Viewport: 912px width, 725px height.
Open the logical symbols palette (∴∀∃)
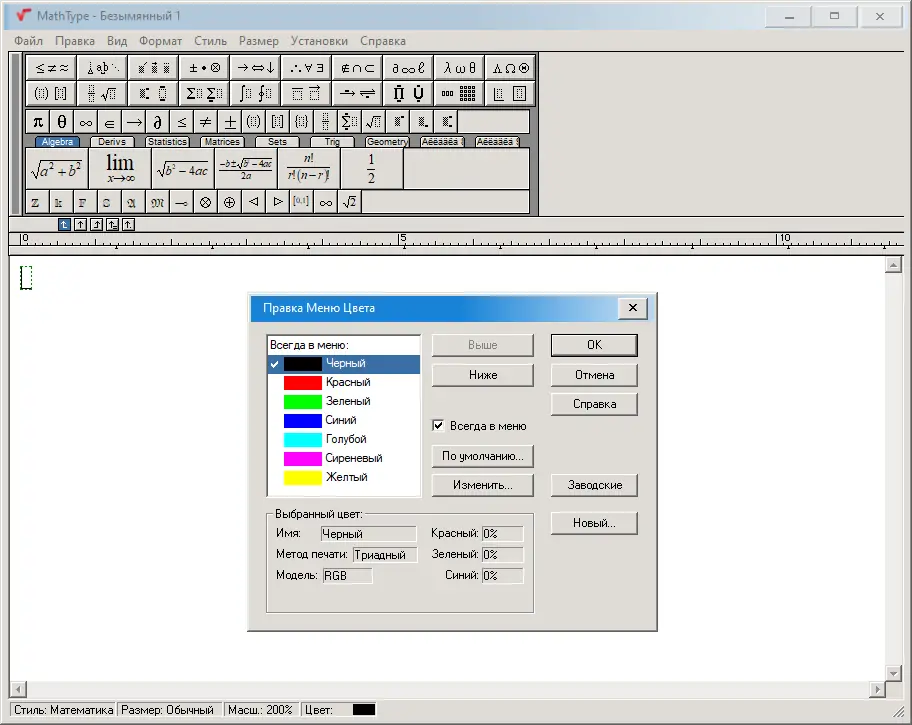pyautogui.click(x=307, y=68)
